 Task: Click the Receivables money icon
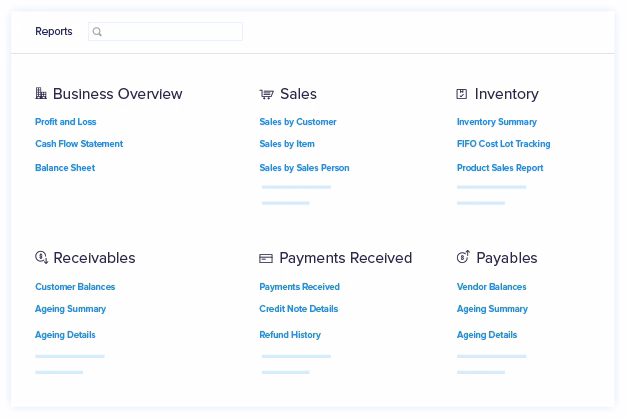click(x=41, y=258)
